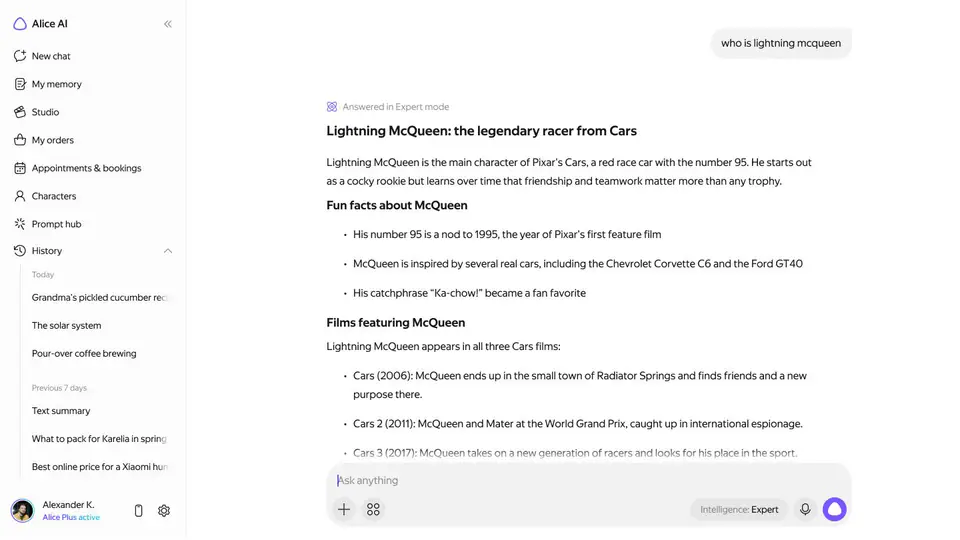Click the My memory icon
960x540 pixels.
20,84
